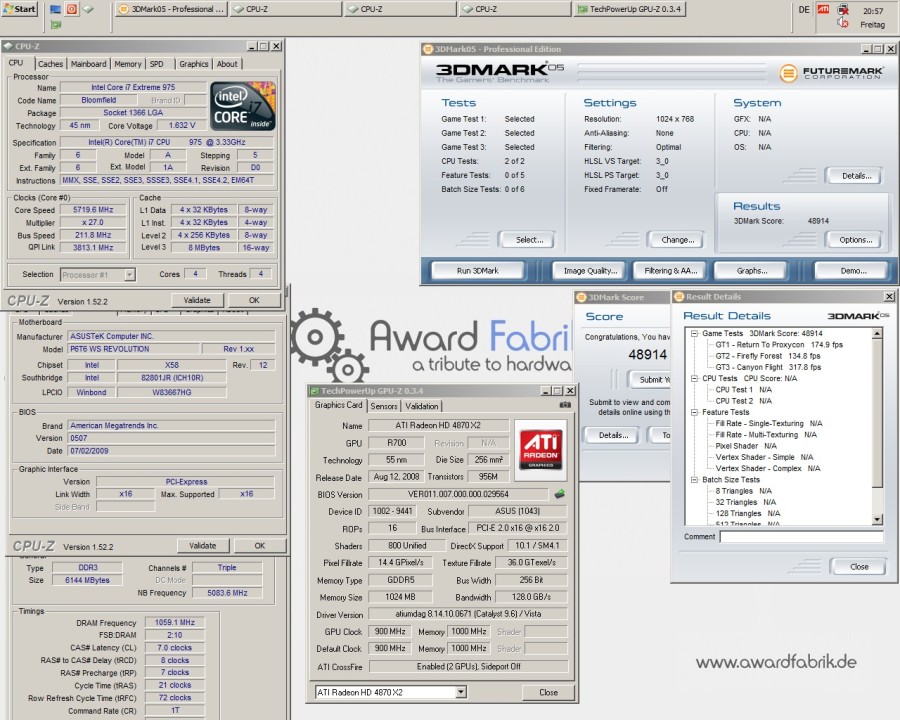Open Image Quality settings in 3DMark05
The image size is (900, 720).
(590, 270)
